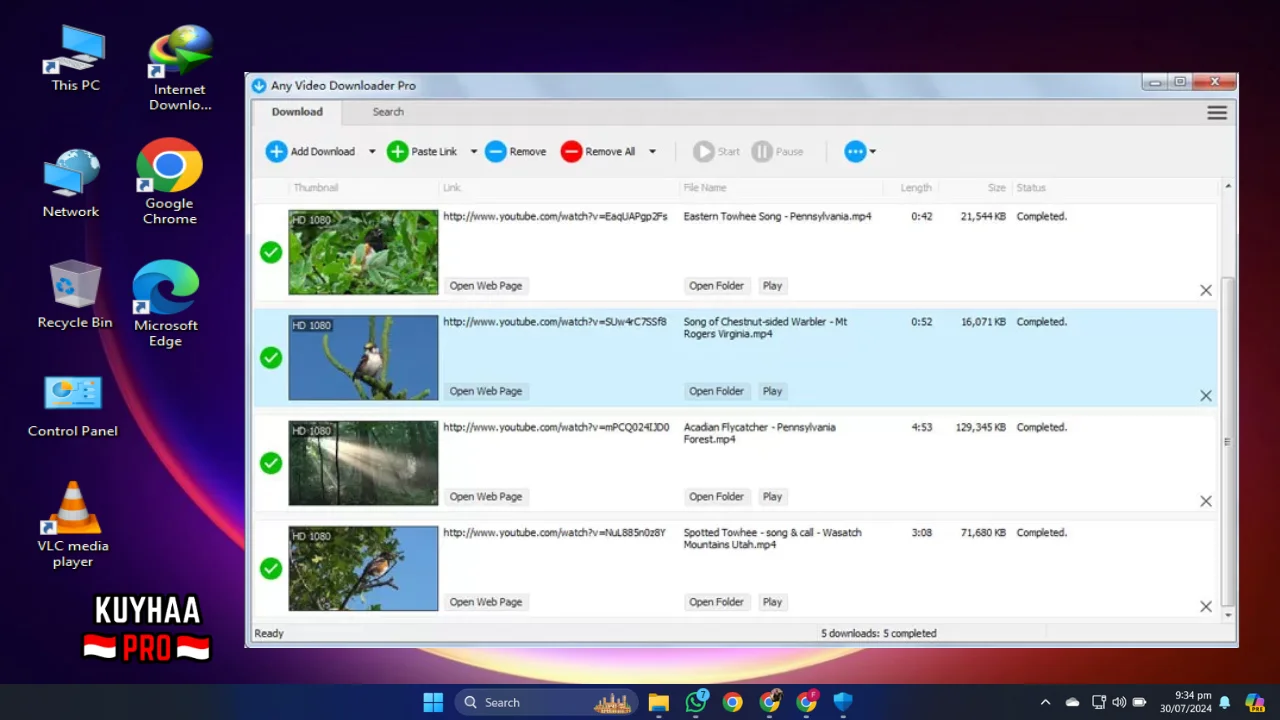The width and height of the screenshot is (1280, 720).
Task: Open Folder for Chestnut-sided Warbler video
Action: [716, 391]
